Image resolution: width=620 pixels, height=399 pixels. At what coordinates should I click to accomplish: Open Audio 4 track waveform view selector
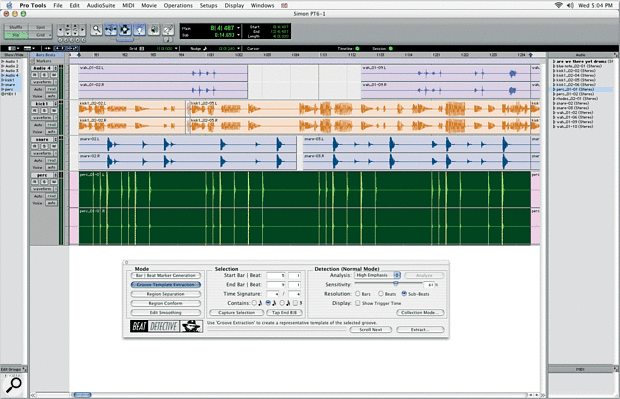[x=43, y=82]
